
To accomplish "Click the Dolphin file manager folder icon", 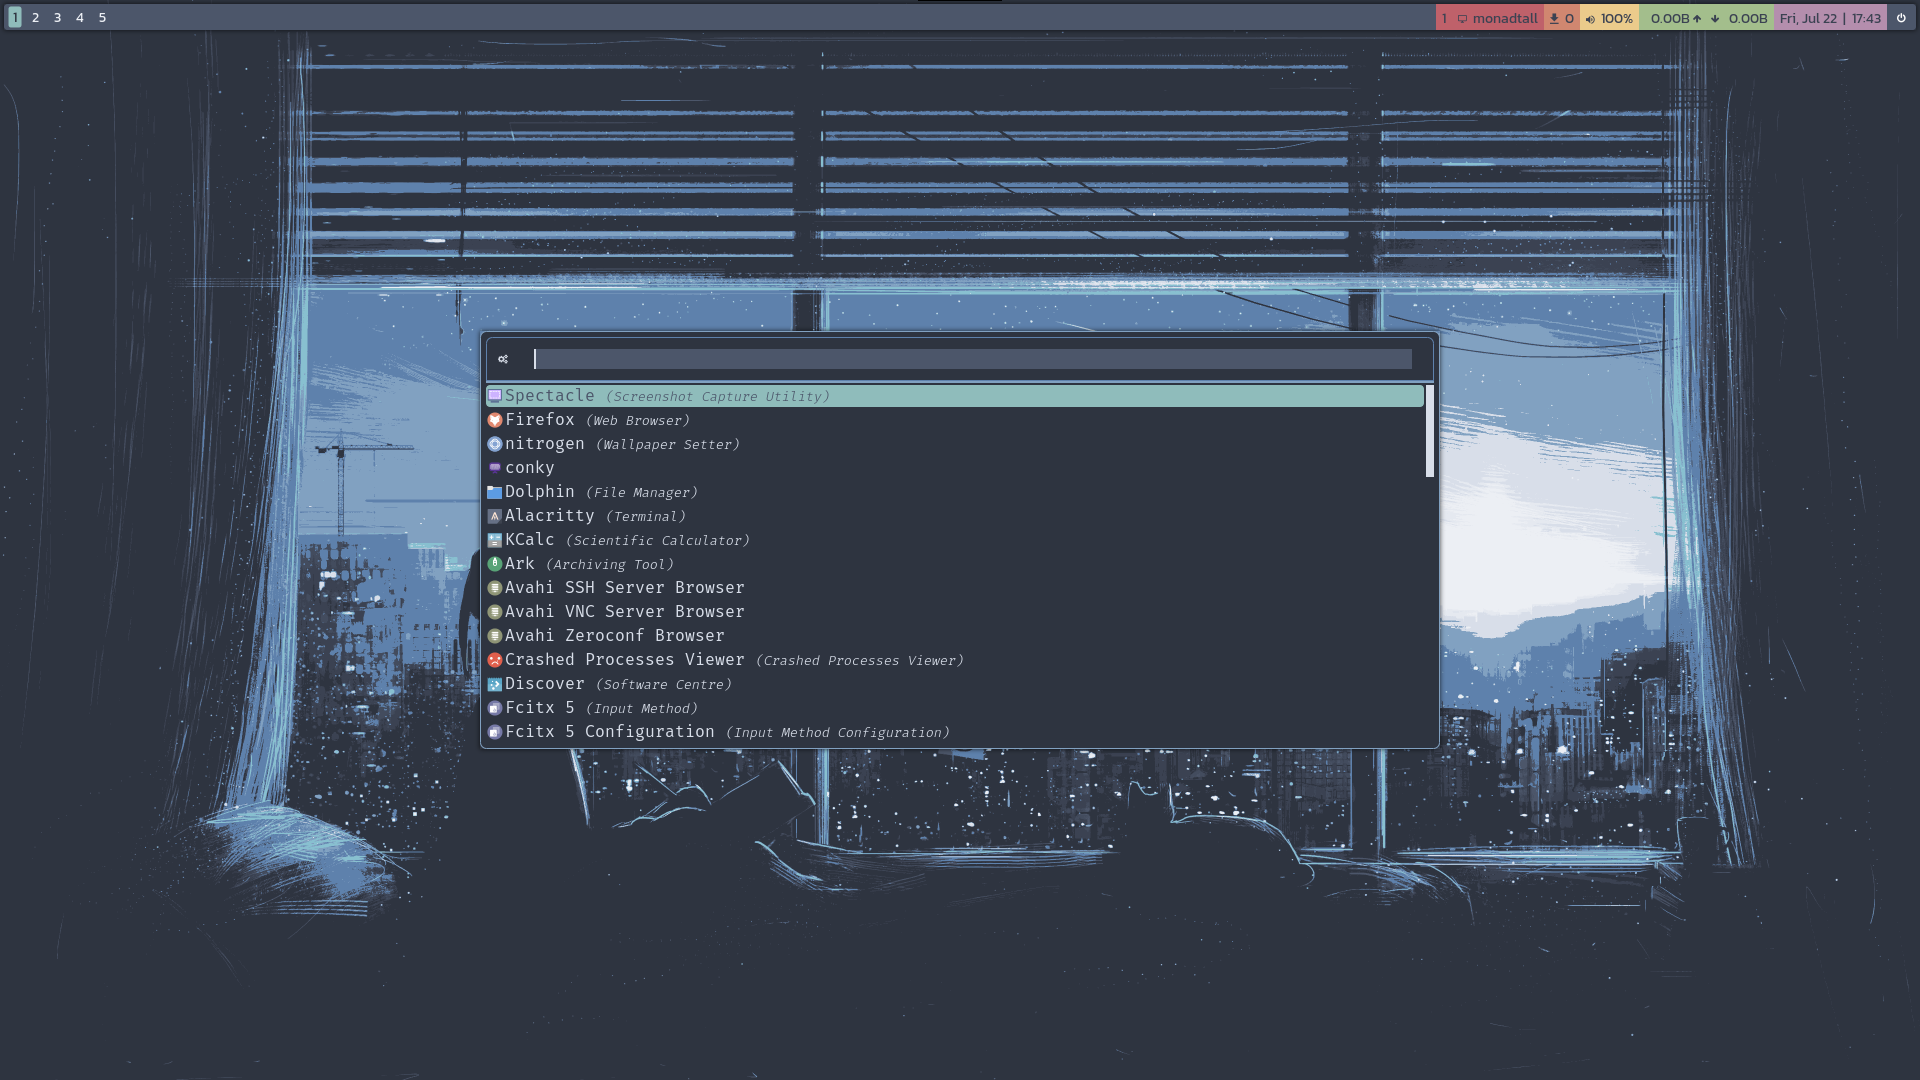I will pos(494,492).
